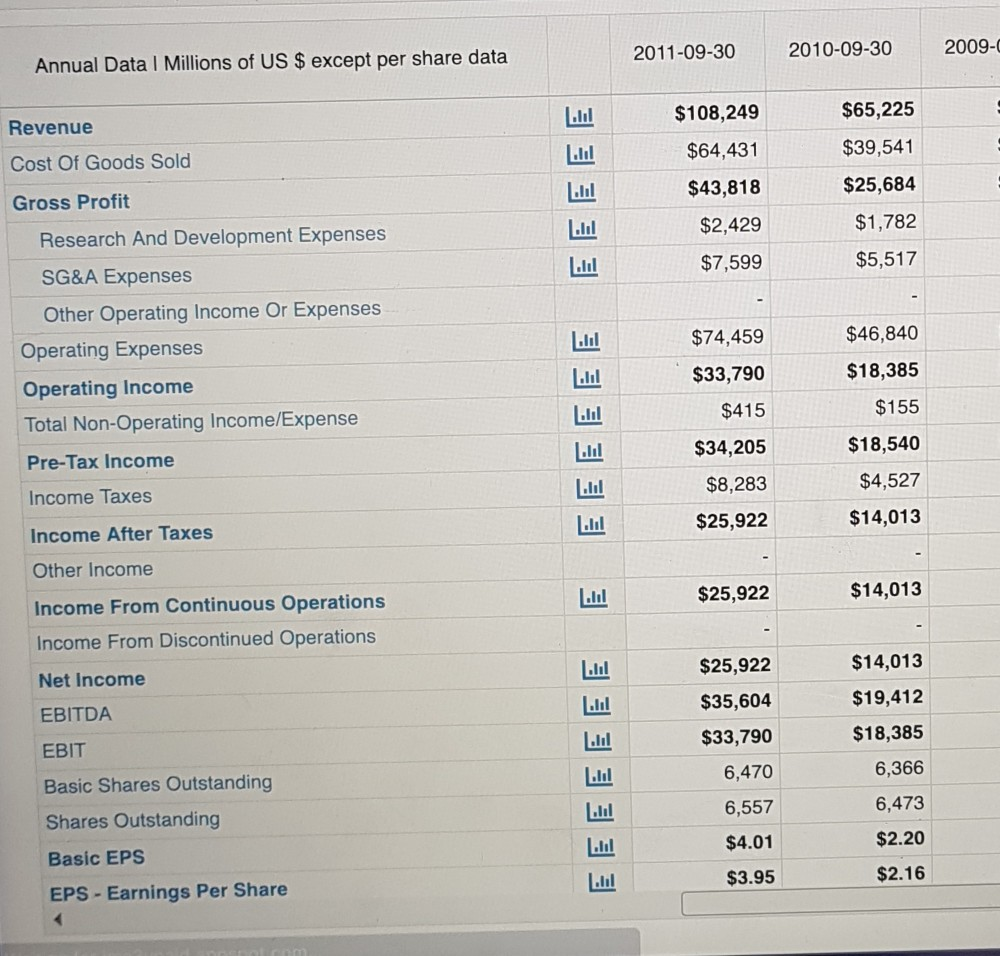Screen dimensions: 1000x956
Task: Select the $64,431 cost of goods value
Action: (x=723, y=151)
